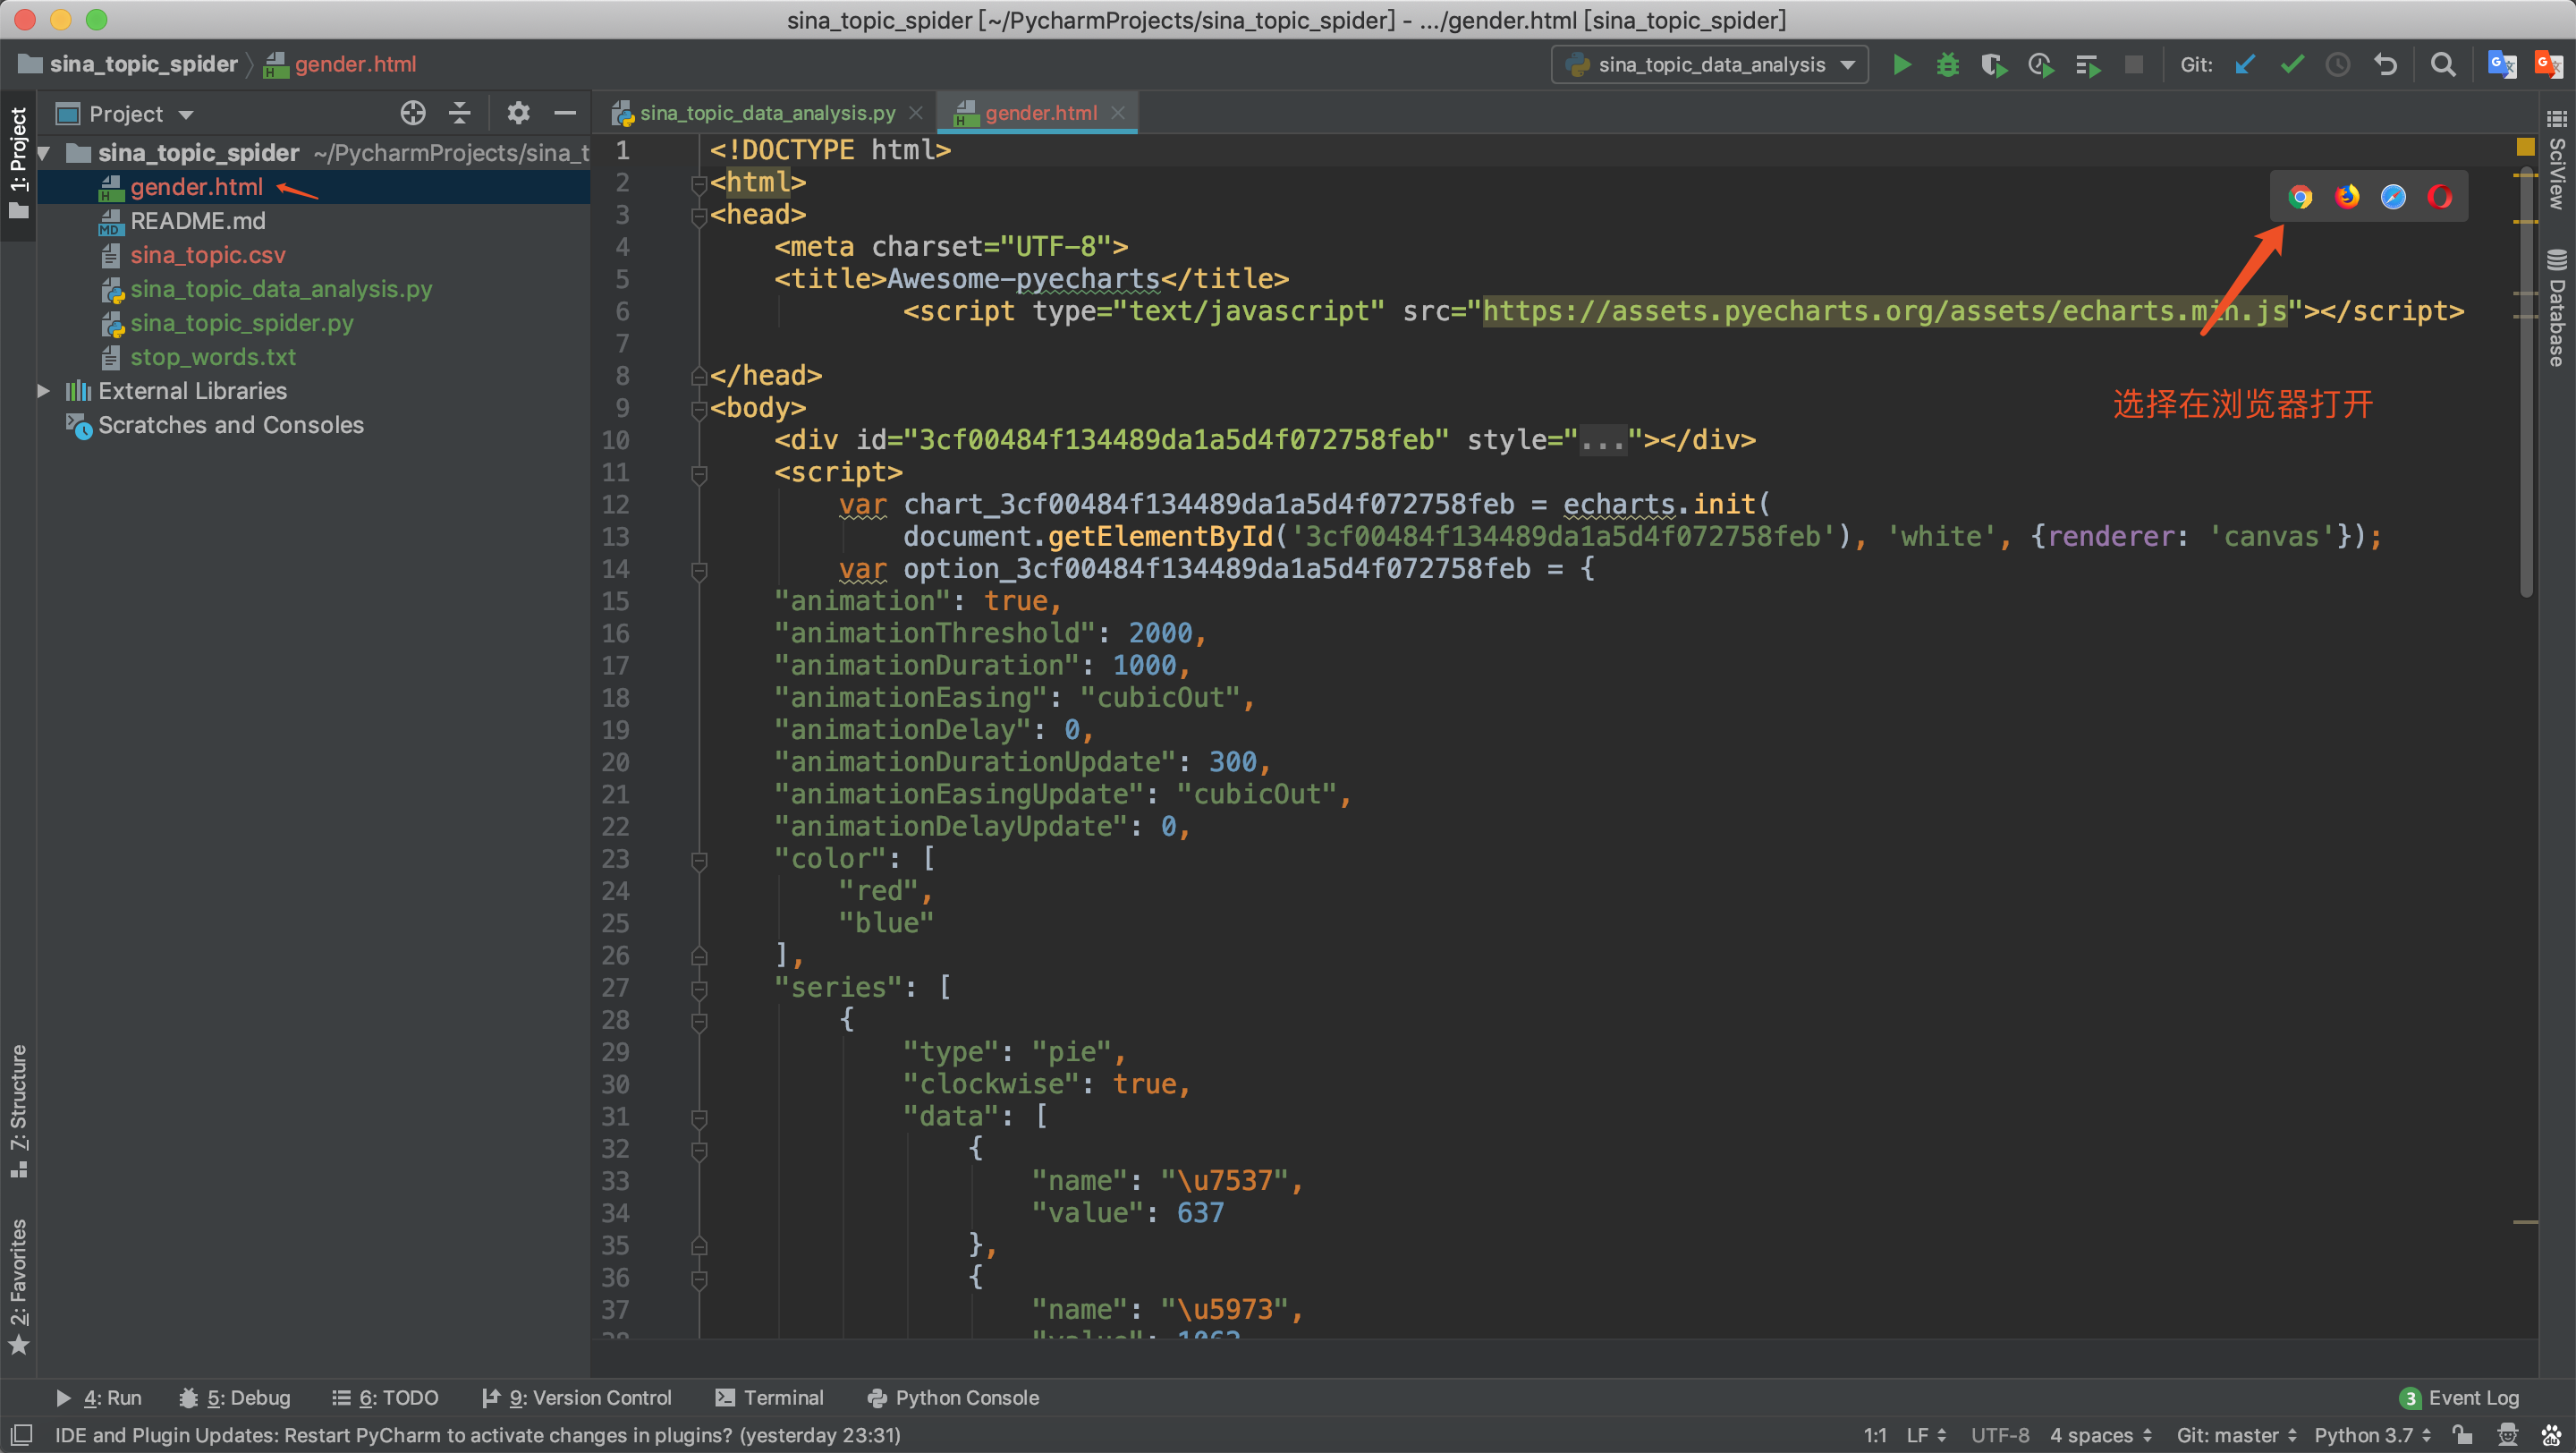Open the Debug tool window
The image size is (2576, 1453).
(x=235, y=1398)
